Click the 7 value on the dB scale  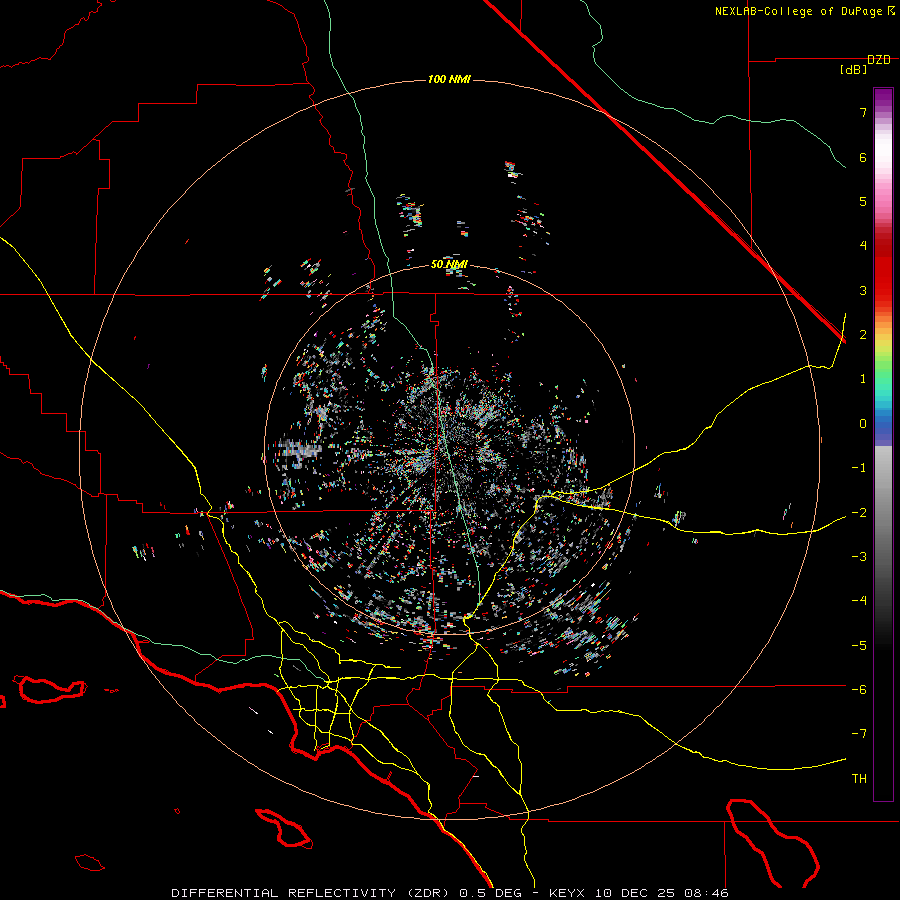tap(862, 113)
